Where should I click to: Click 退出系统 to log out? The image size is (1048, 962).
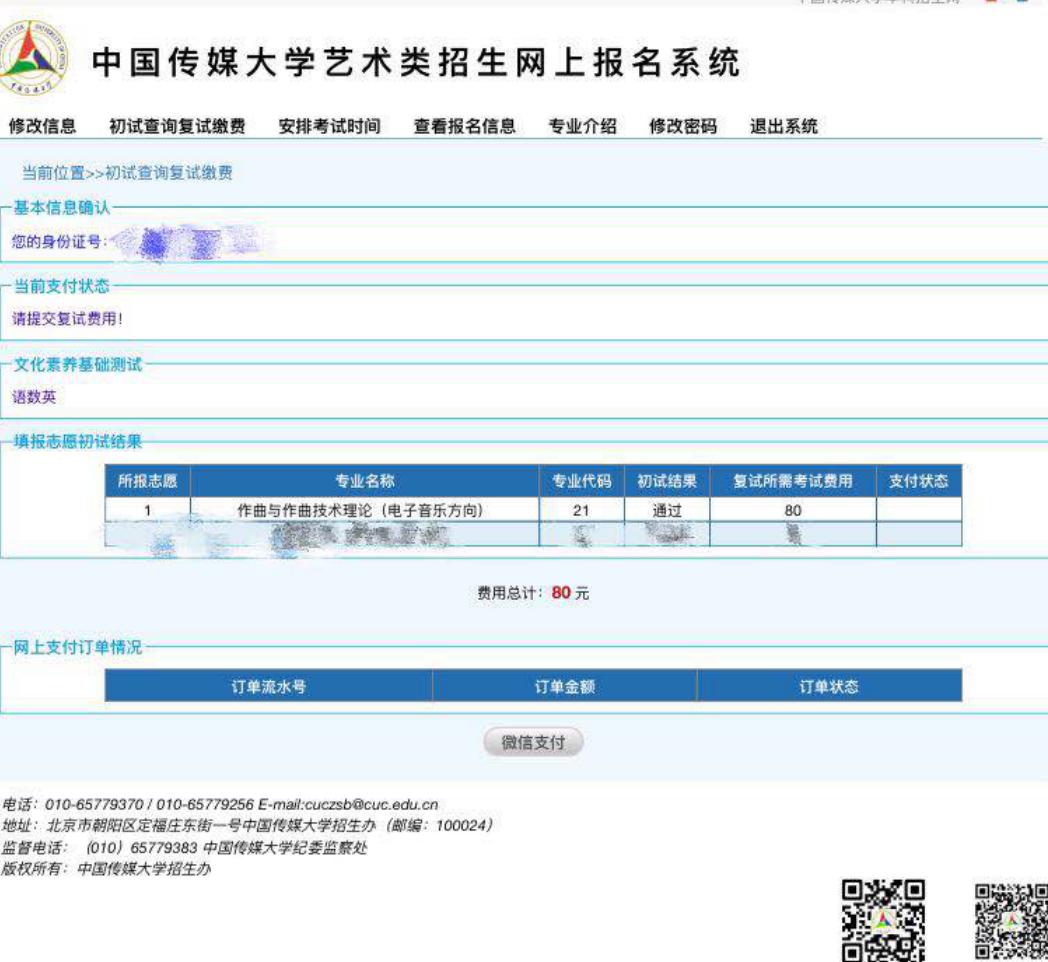point(783,126)
